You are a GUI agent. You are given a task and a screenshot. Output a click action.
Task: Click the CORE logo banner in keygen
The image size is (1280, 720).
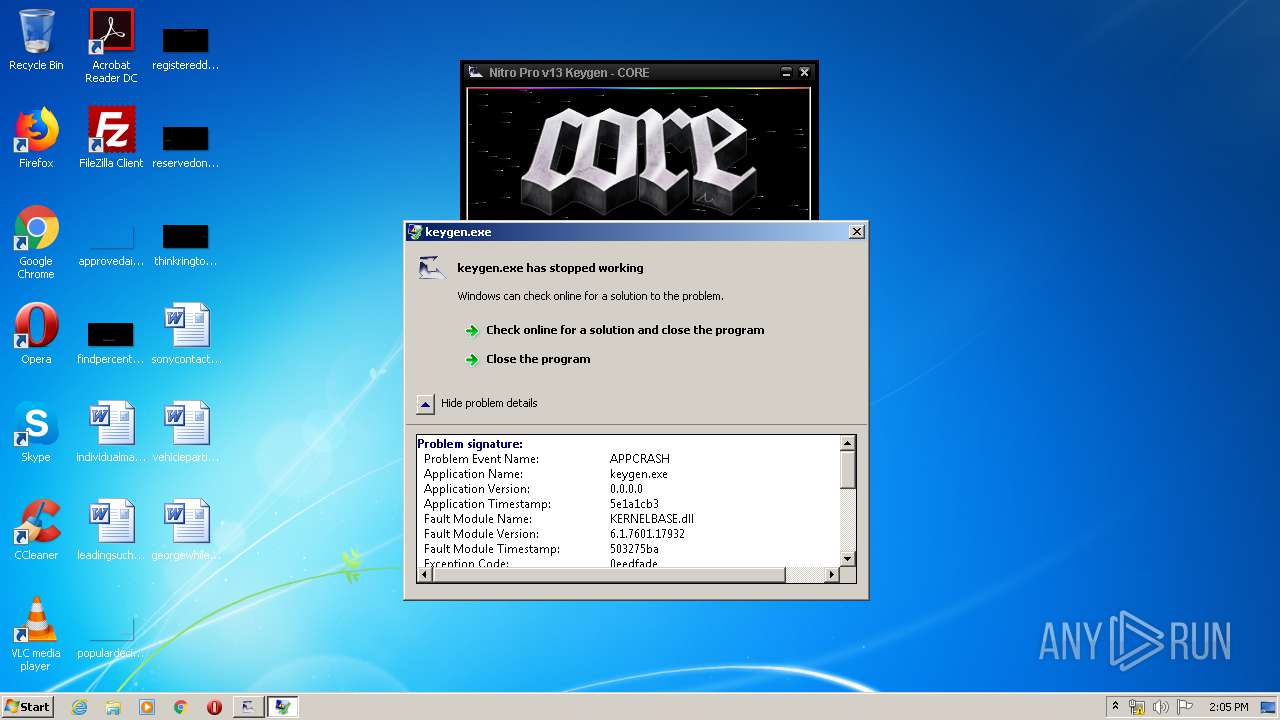click(x=638, y=154)
